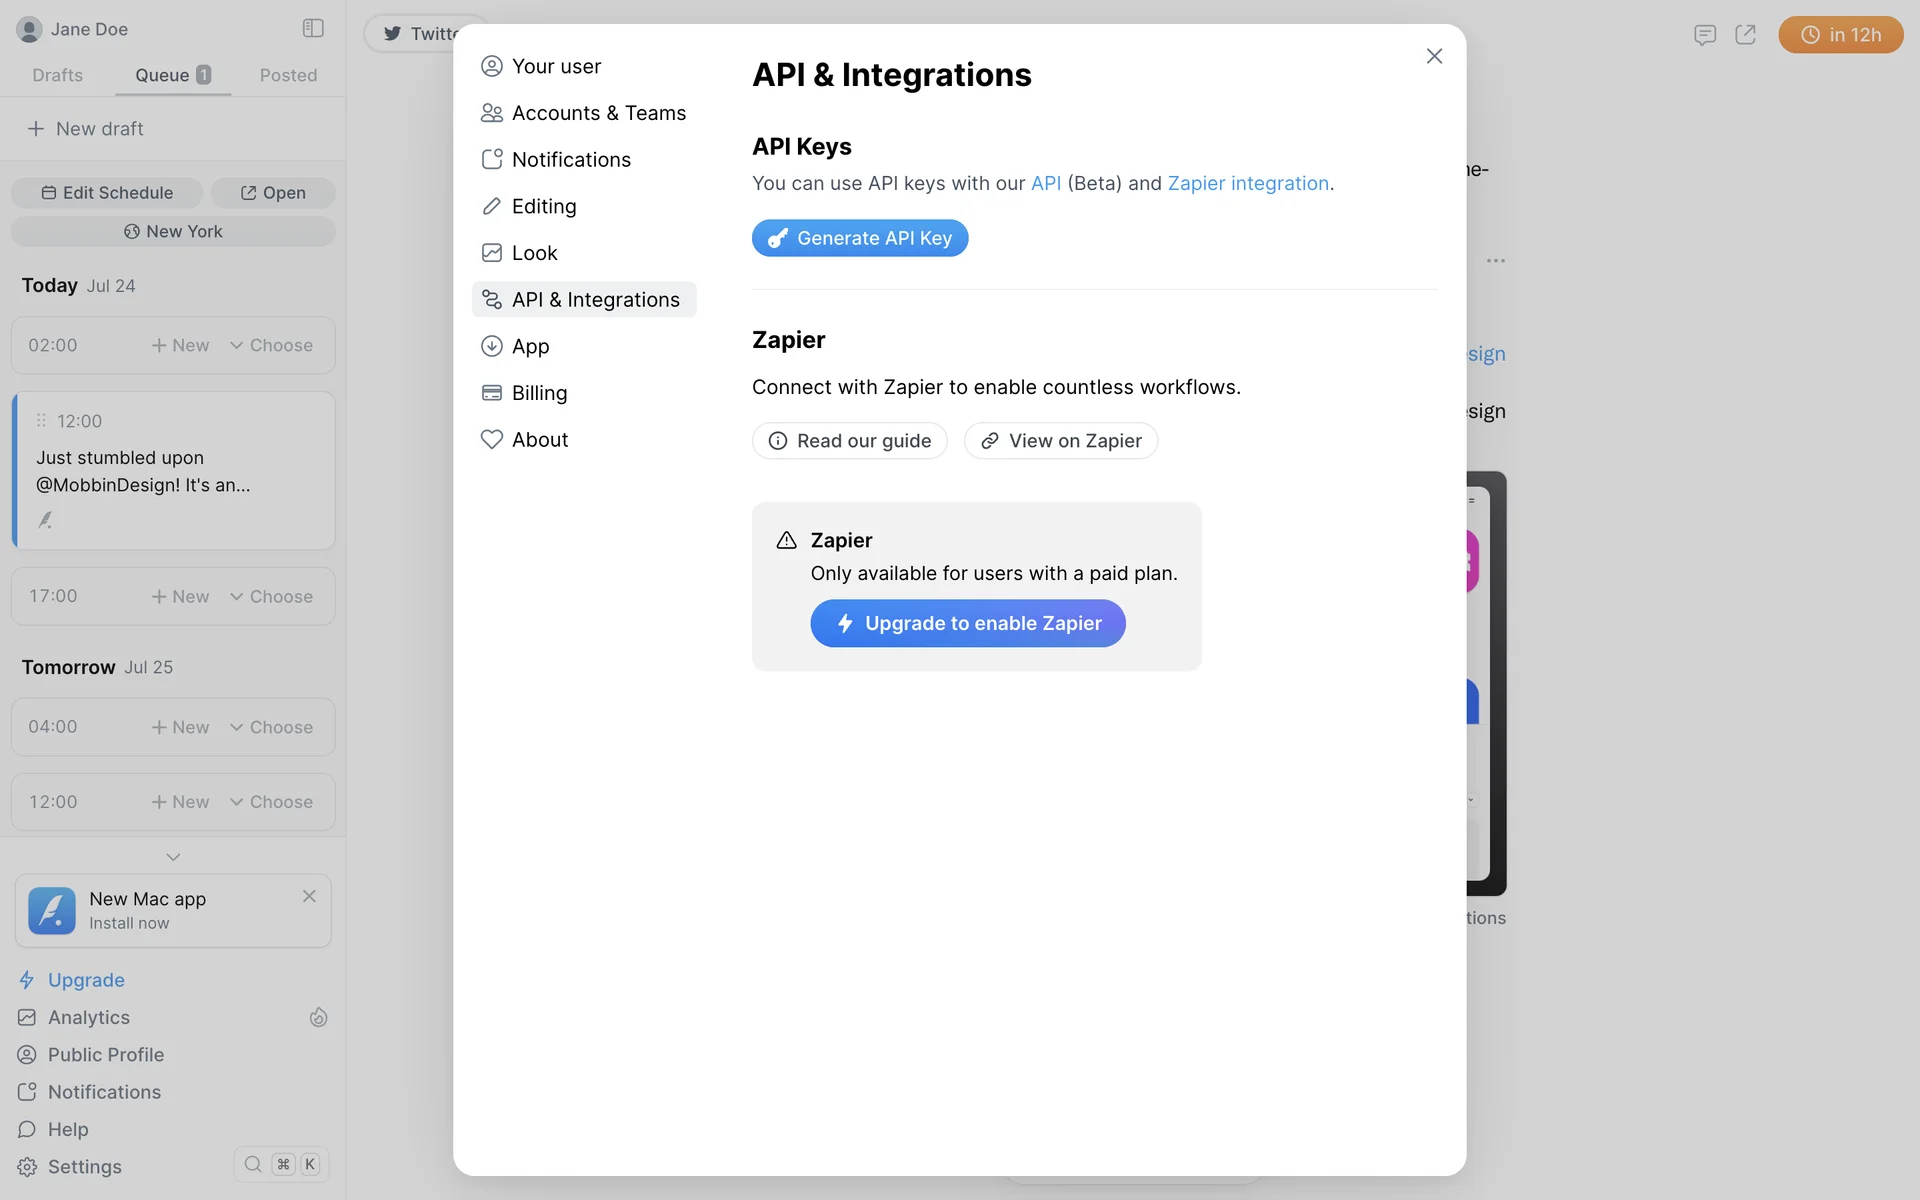Click the comments icon in the top bar
Image resolution: width=1920 pixels, height=1200 pixels.
tap(1705, 35)
